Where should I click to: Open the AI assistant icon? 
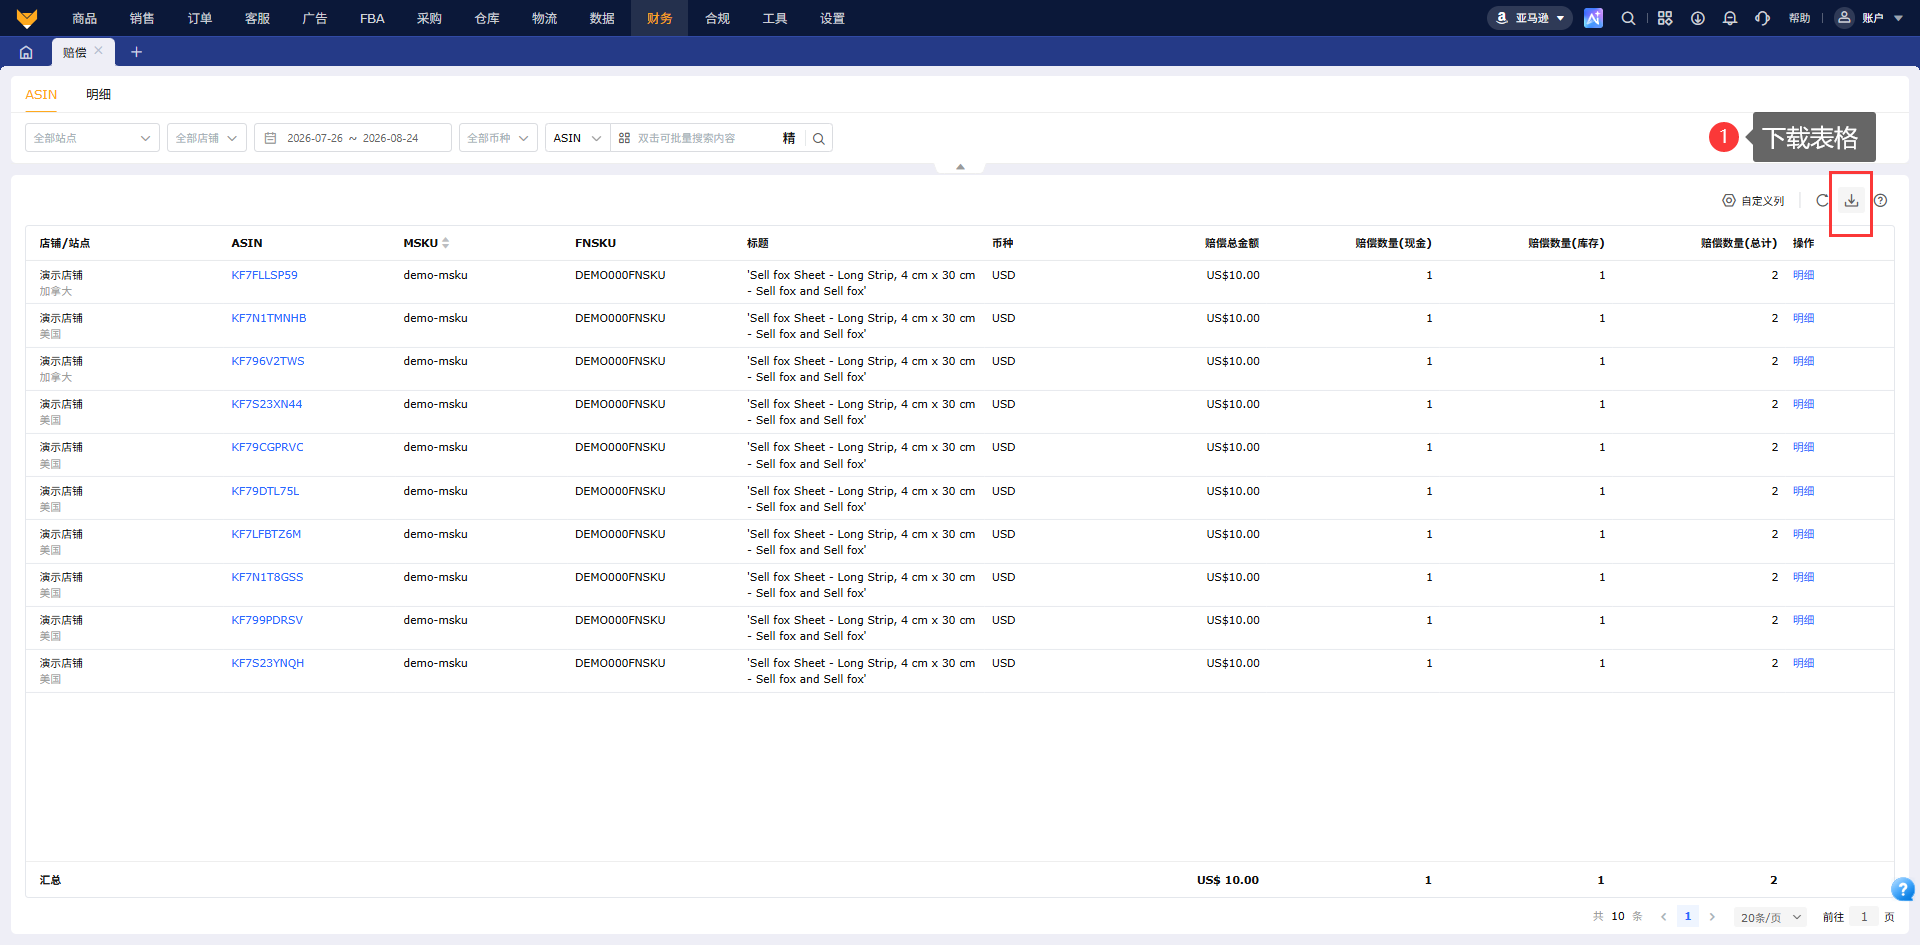point(1593,18)
